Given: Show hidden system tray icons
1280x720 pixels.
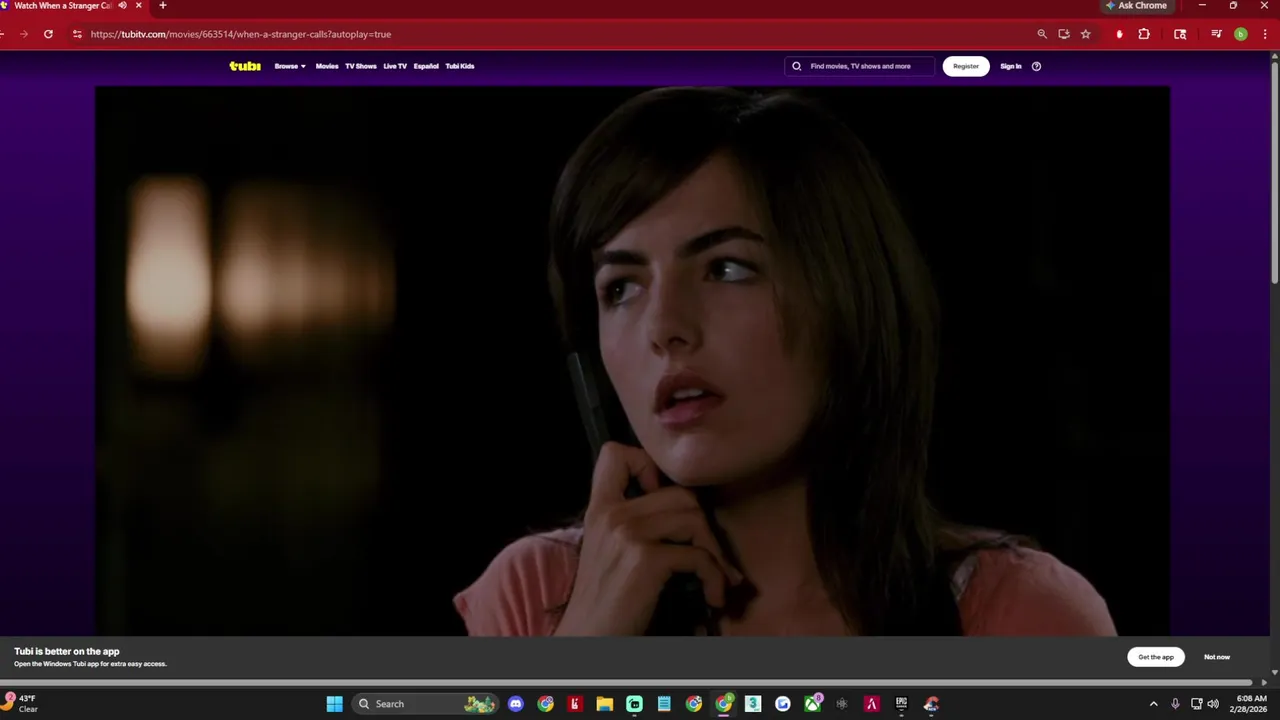Looking at the screenshot, I should click(1153, 704).
